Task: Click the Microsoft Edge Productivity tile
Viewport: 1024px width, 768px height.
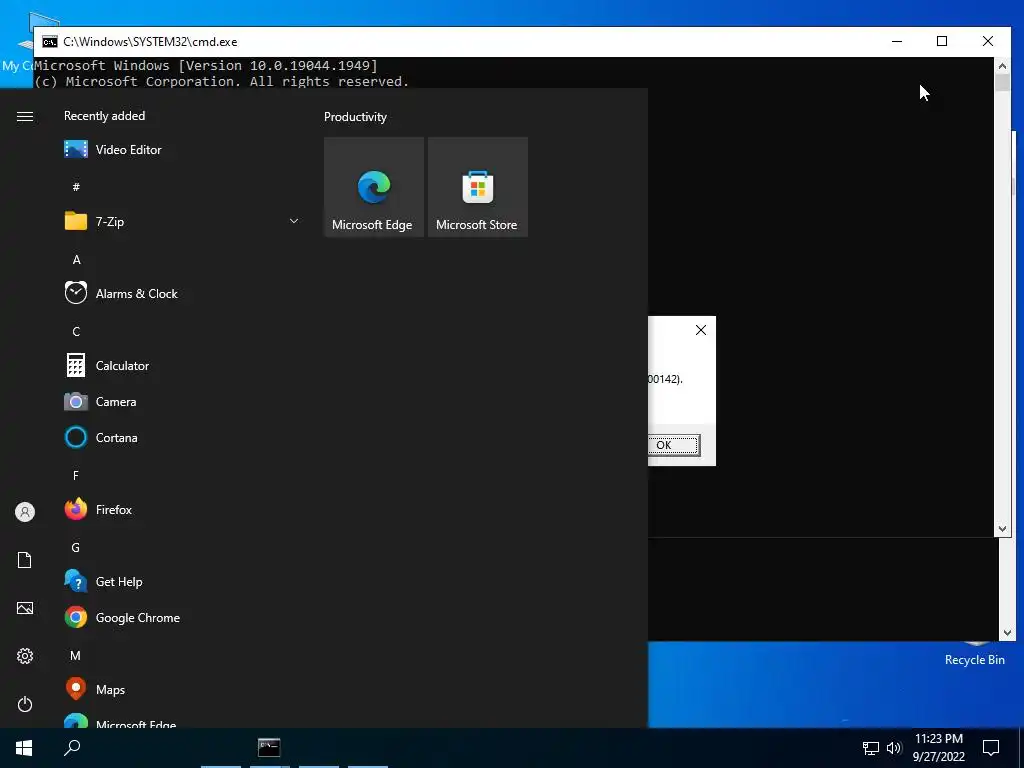Action: click(x=374, y=187)
